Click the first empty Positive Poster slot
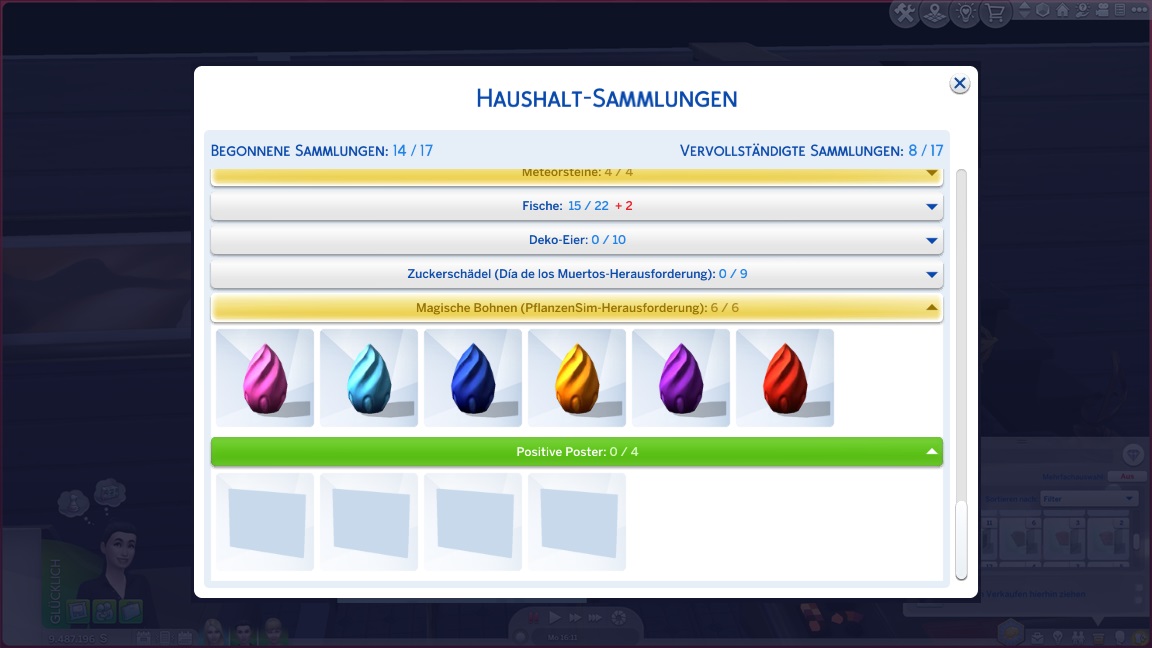 tap(265, 522)
